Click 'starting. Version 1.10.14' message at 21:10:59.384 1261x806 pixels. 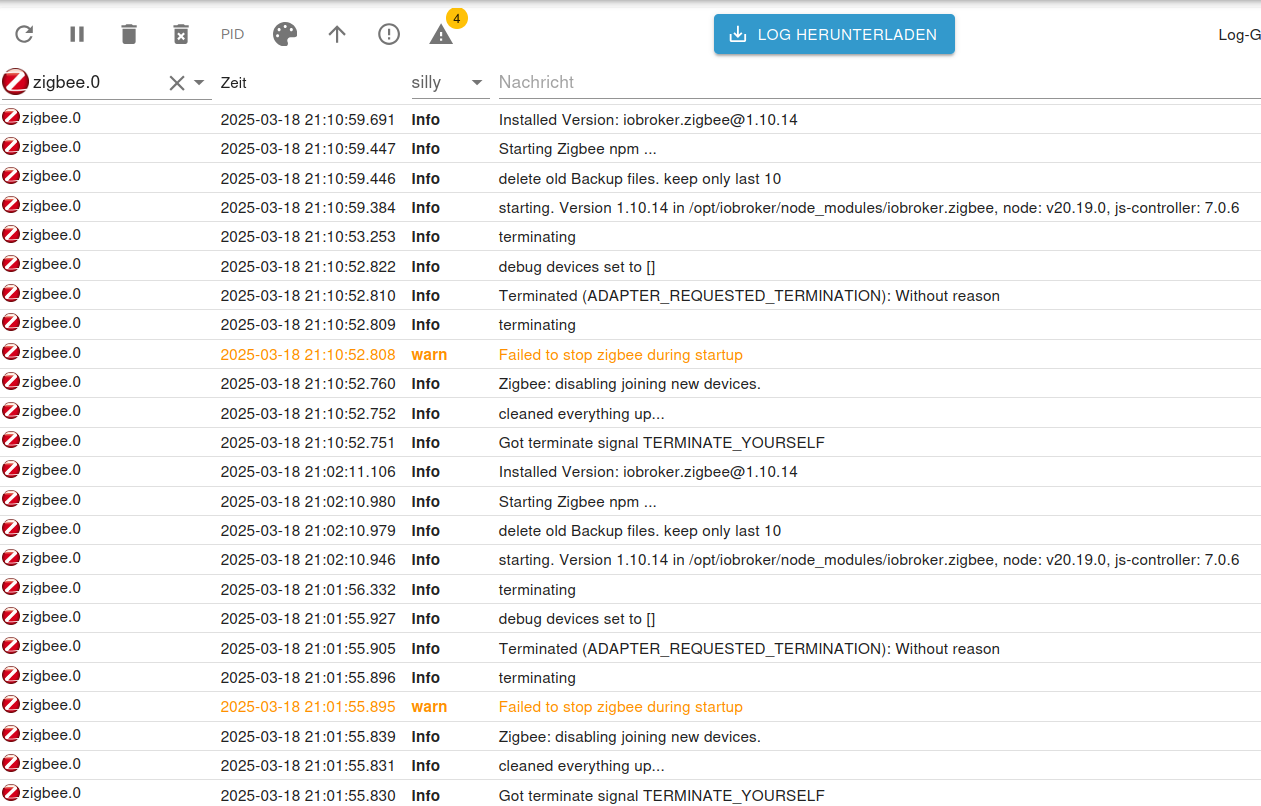click(x=869, y=208)
